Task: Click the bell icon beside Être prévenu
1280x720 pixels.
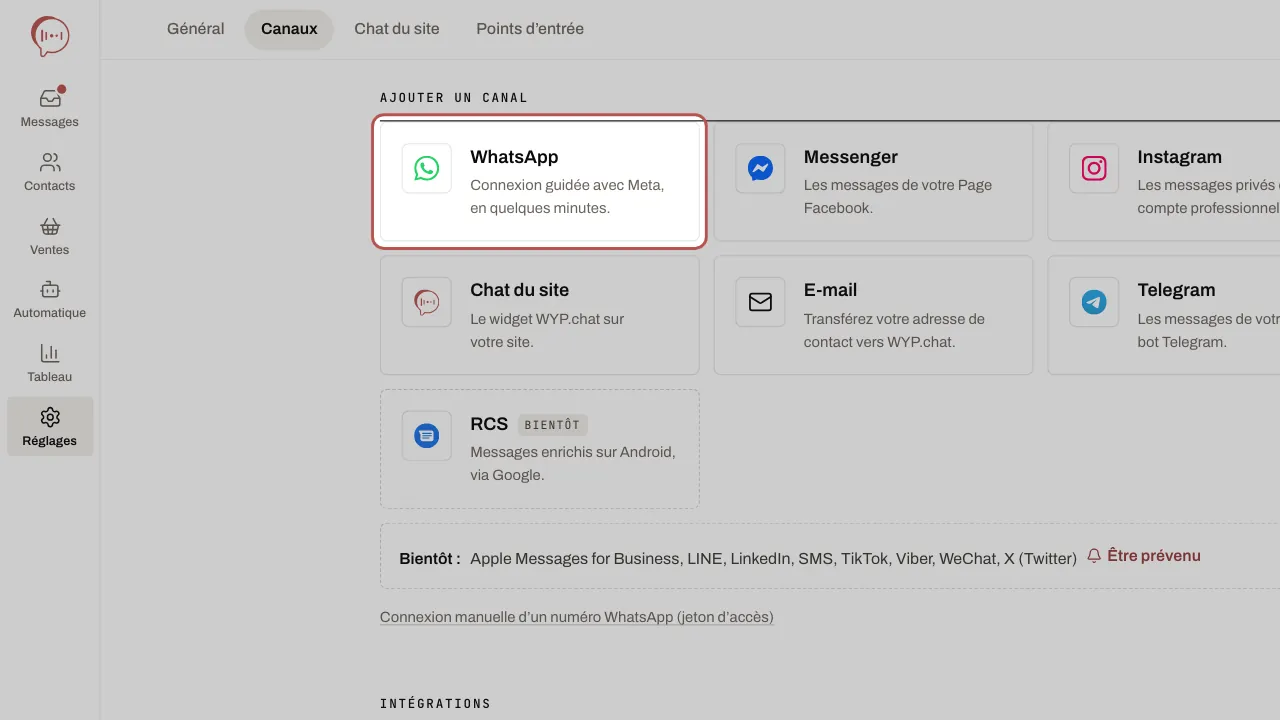Action: pos(1094,556)
